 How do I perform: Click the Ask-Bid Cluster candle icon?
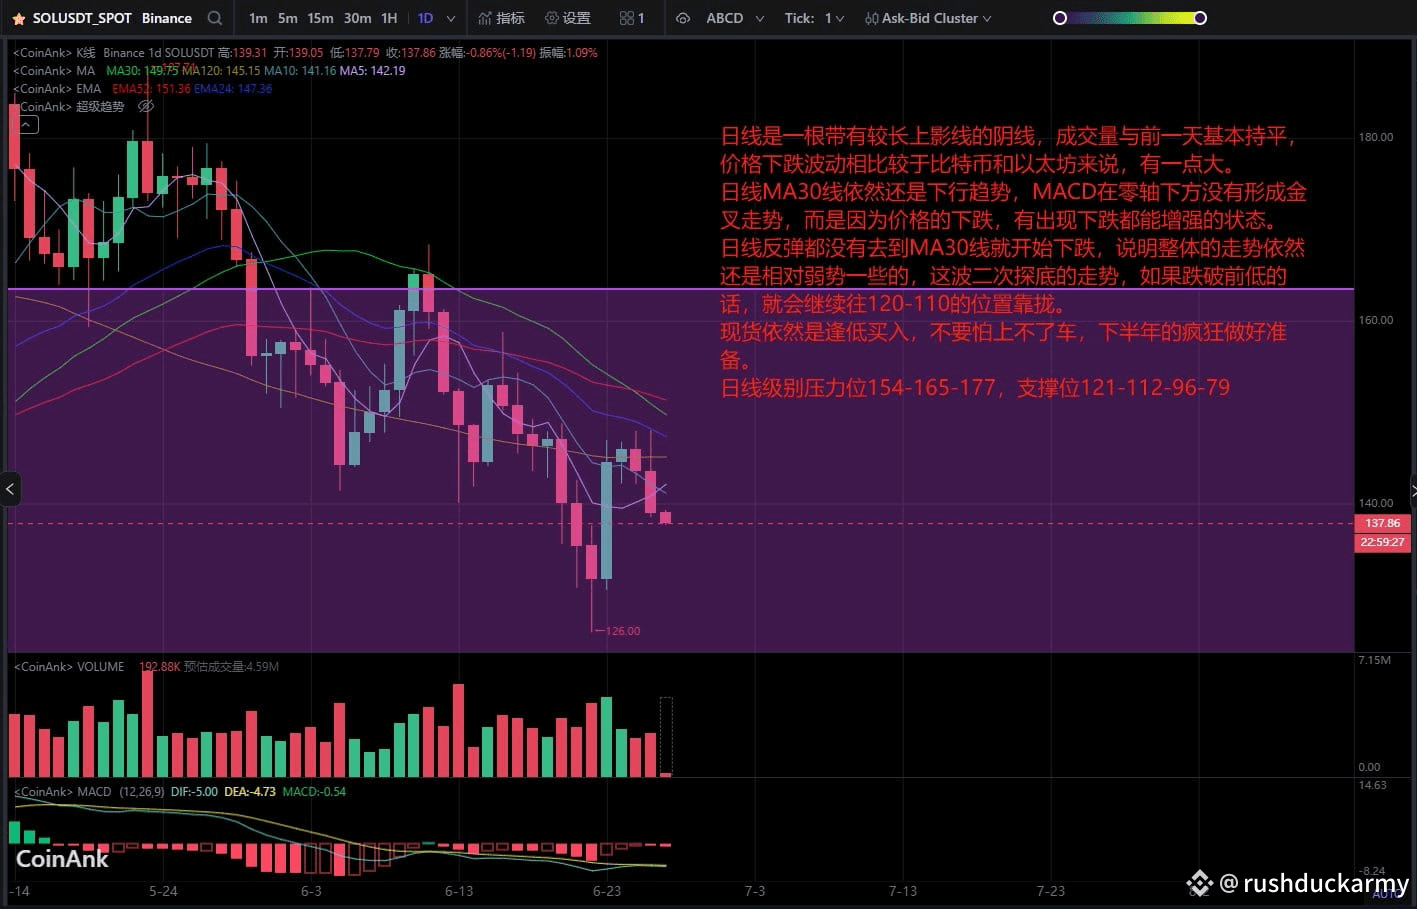pos(872,18)
